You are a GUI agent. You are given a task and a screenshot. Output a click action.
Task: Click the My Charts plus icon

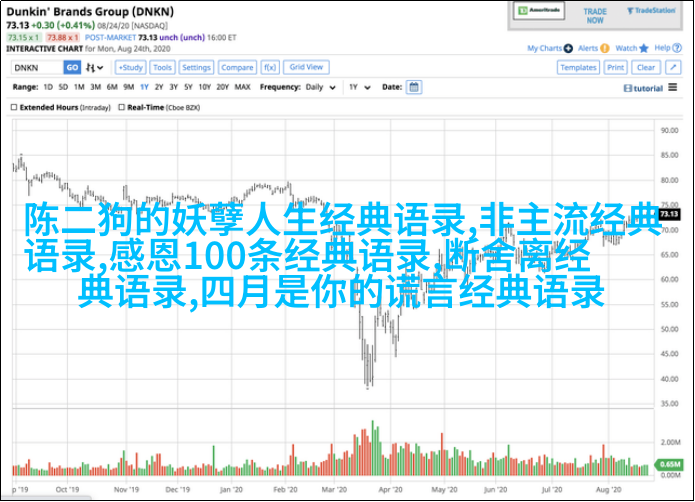[568, 48]
